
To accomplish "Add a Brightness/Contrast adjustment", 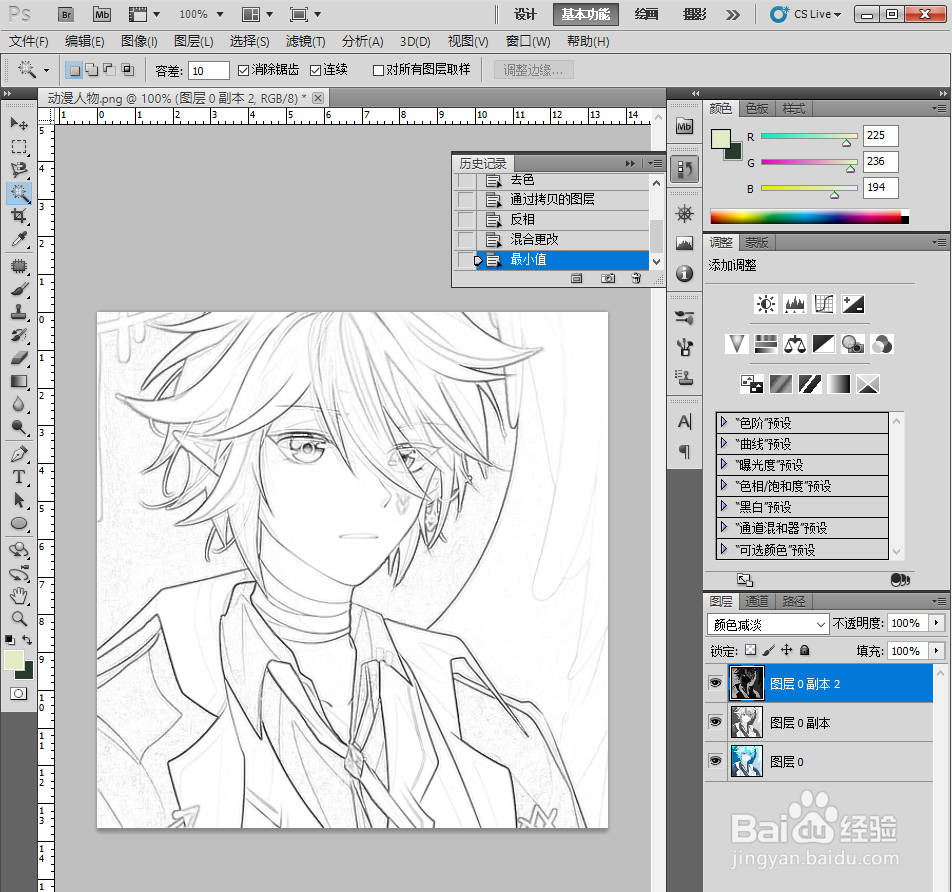I will coord(766,304).
